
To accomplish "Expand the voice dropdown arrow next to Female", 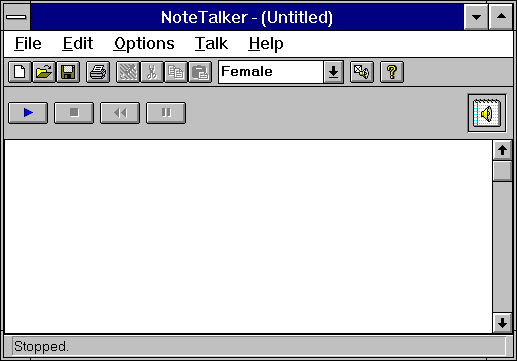I will click(x=333, y=72).
